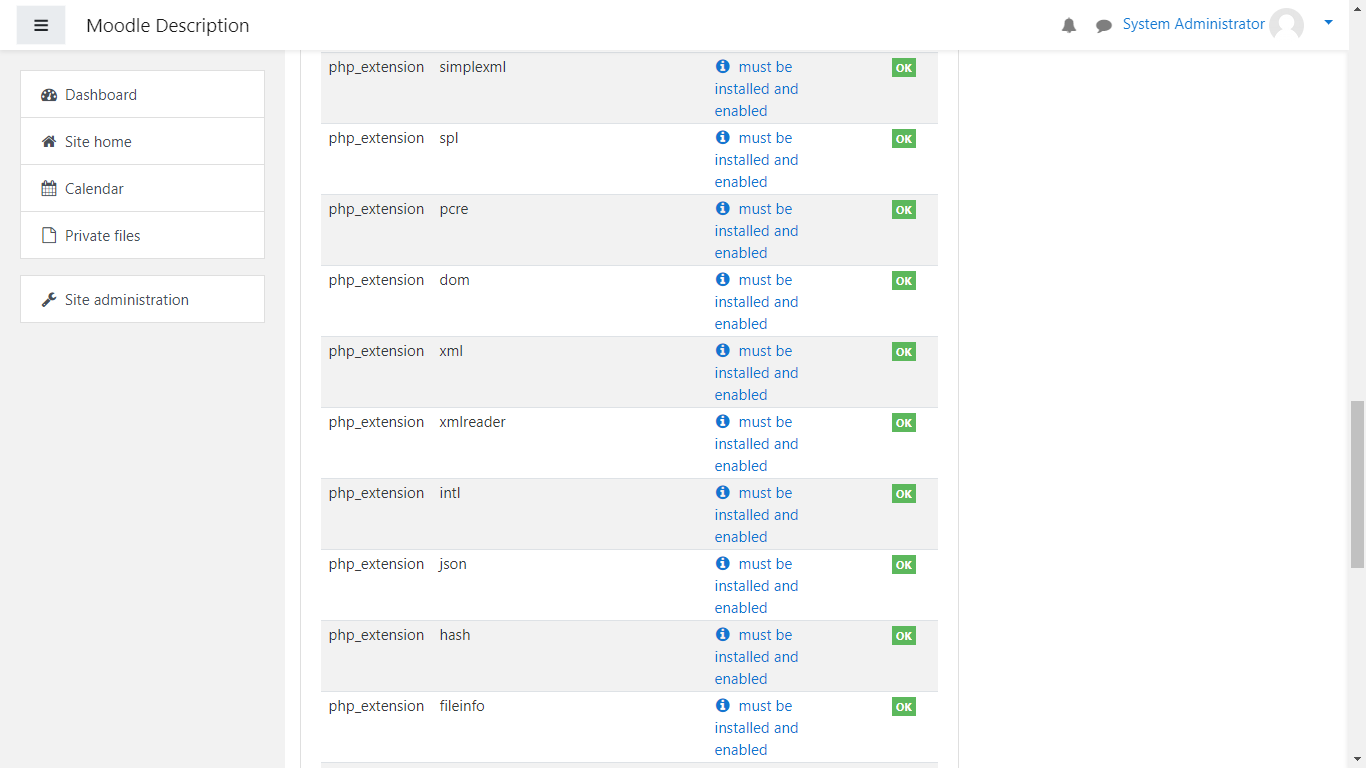Click the info icon for spl extension
The image size is (1366, 768).
point(723,138)
